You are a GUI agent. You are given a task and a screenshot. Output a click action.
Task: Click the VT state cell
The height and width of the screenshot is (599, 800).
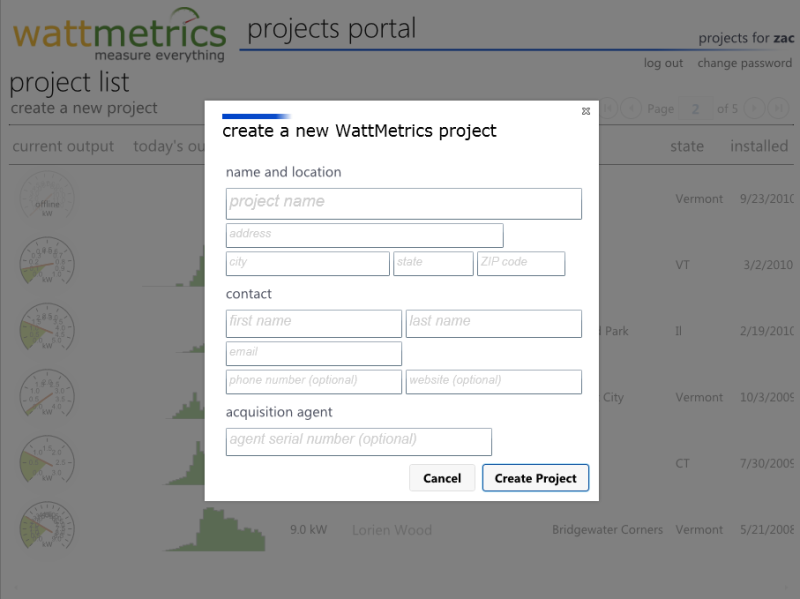pos(682,265)
